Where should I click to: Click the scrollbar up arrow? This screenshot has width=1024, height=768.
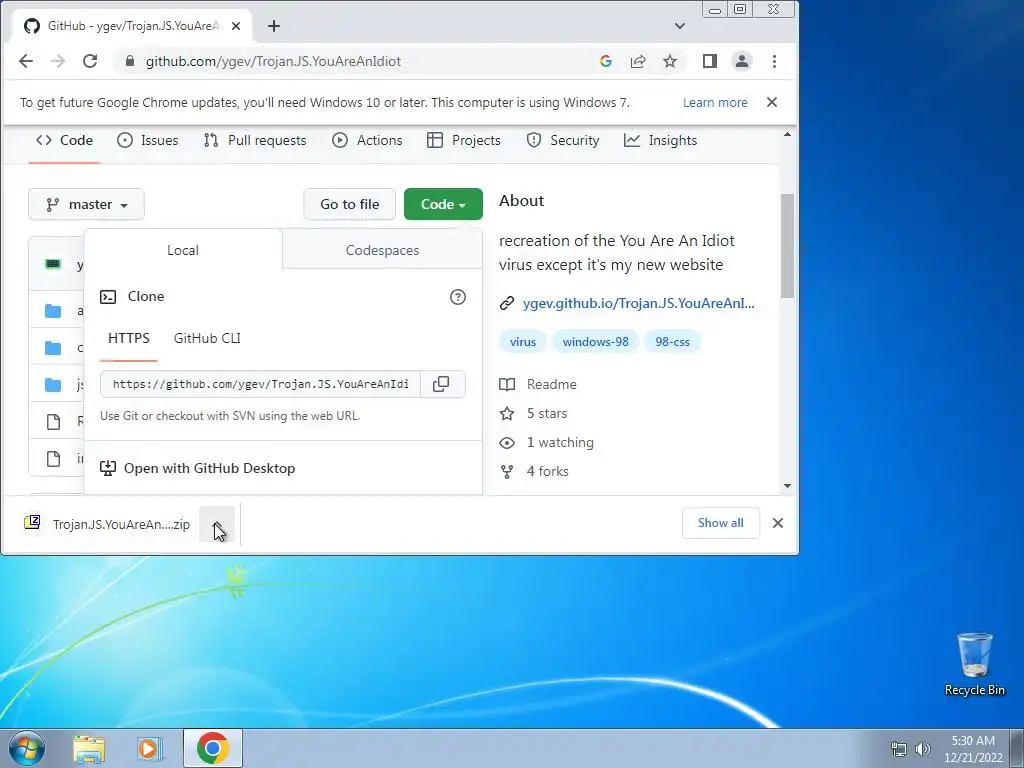787,135
